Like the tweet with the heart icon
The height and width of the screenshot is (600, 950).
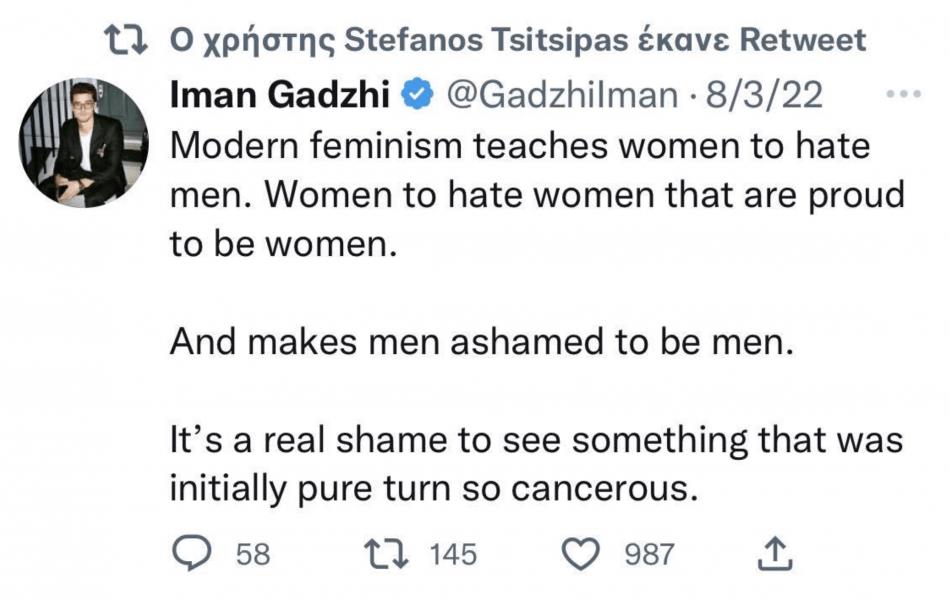point(581,554)
